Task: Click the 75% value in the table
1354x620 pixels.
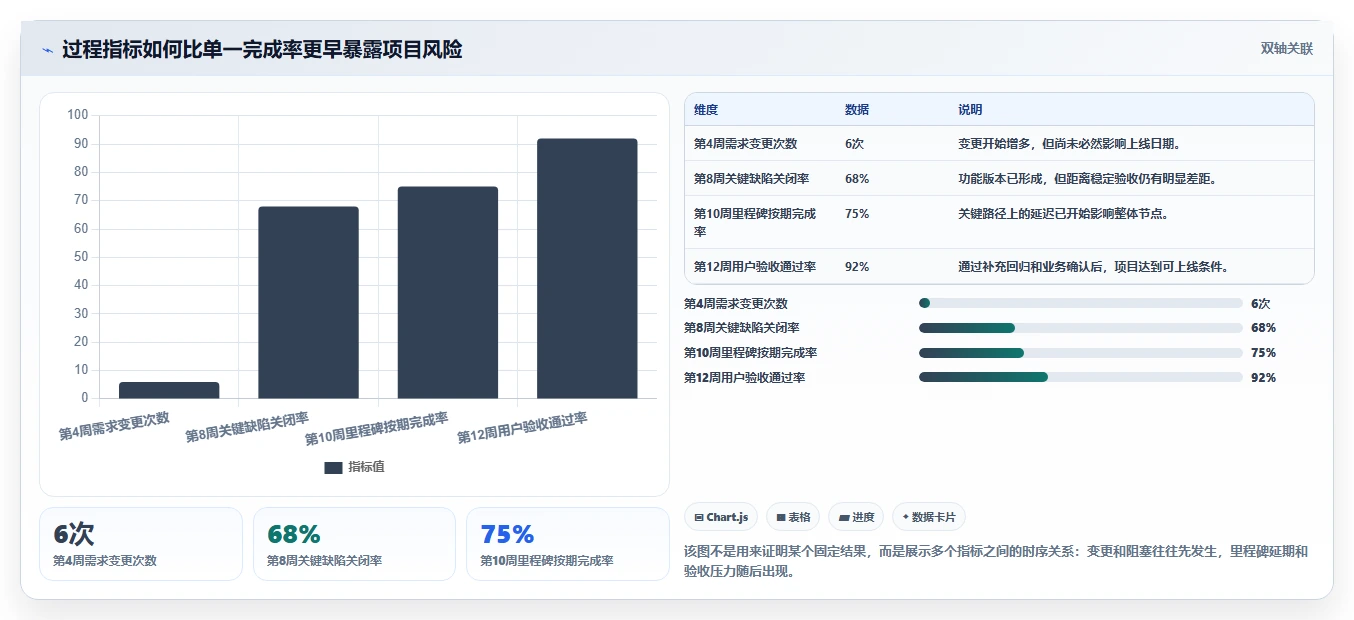Action: pos(857,214)
